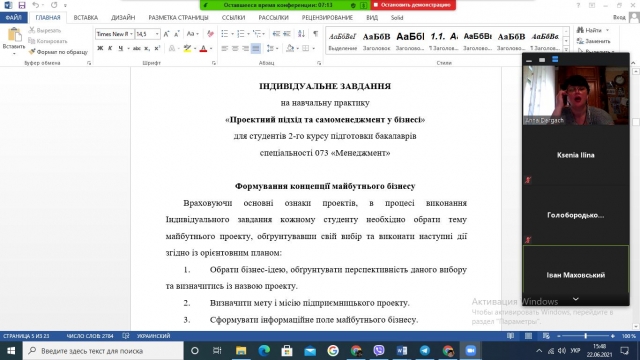Apply the first Заголовок style

point(376,41)
